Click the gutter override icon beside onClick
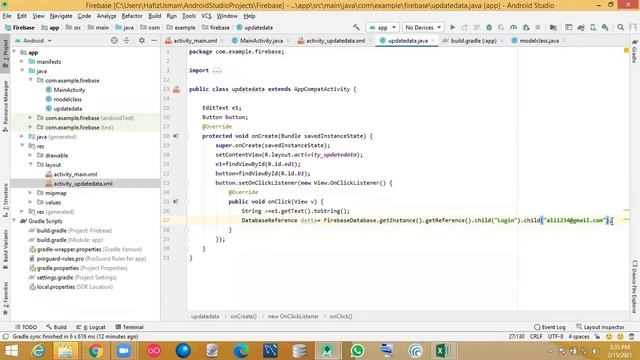Screen dimensions: 640x360 pyautogui.click(x=176, y=202)
